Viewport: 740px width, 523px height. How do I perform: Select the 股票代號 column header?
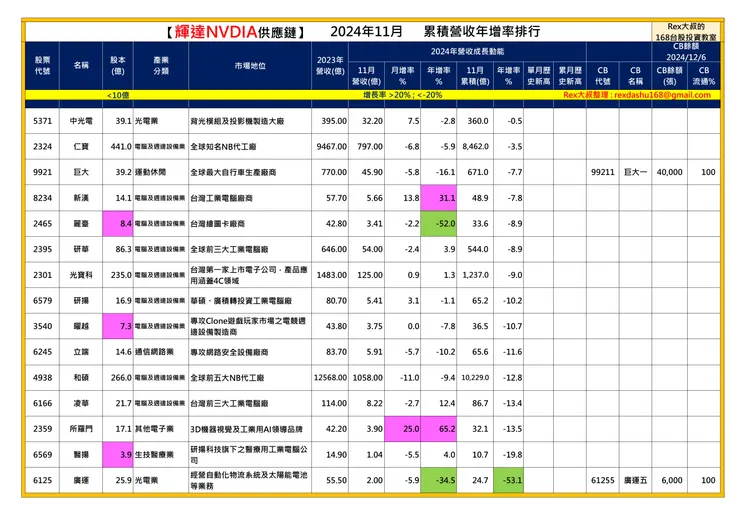pyautogui.click(x=42, y=66)
